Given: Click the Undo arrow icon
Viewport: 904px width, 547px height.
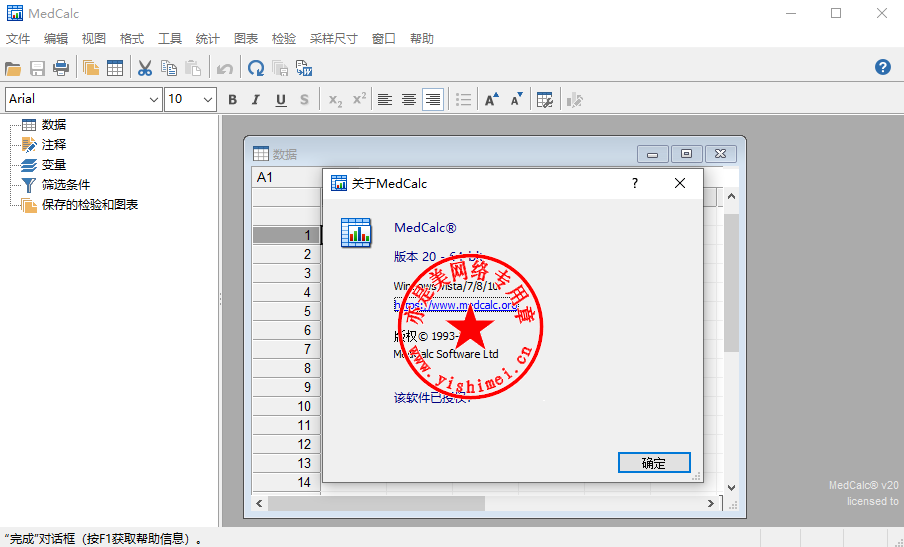Looking at the screenshot, I should point(224,69).
